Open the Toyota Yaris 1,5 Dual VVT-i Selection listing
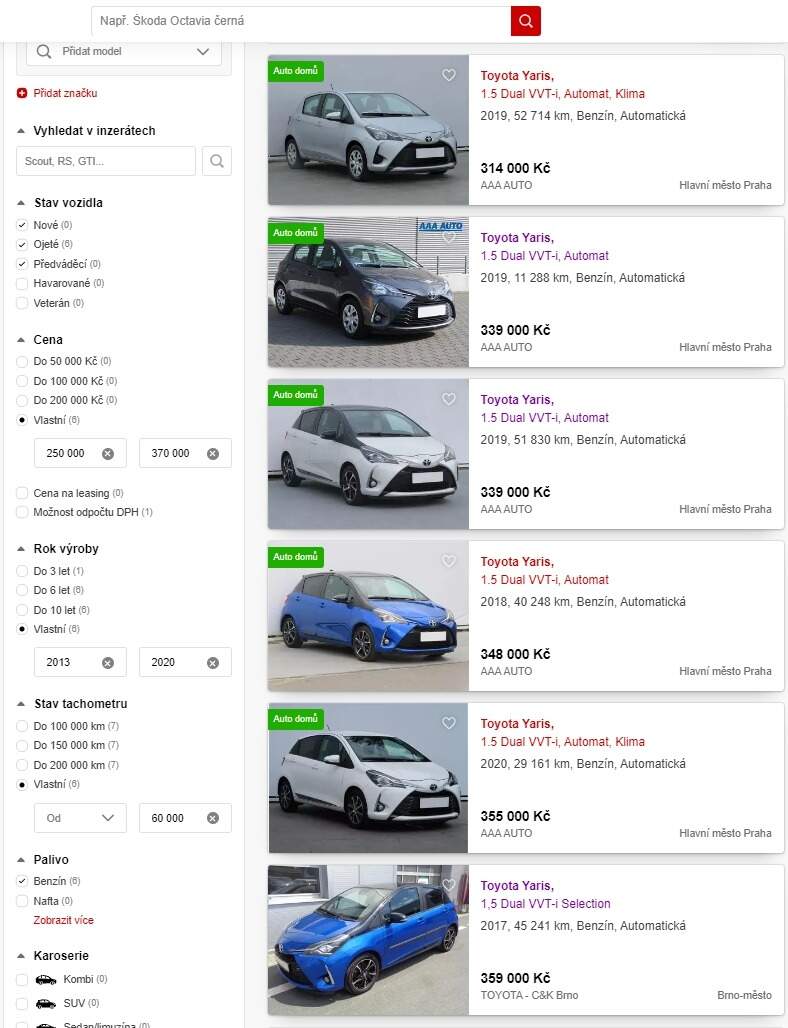The height and width of the screenshot is (1028, 788). coord(545,895)
